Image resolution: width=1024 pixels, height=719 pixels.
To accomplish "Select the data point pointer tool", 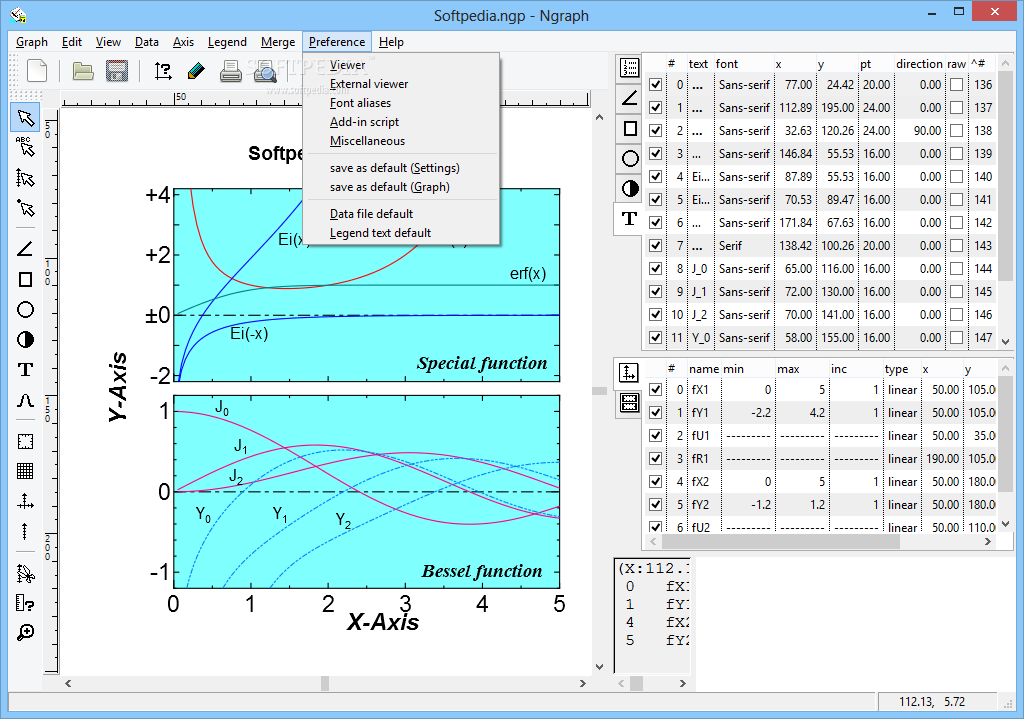I will [x=25, y=208].
